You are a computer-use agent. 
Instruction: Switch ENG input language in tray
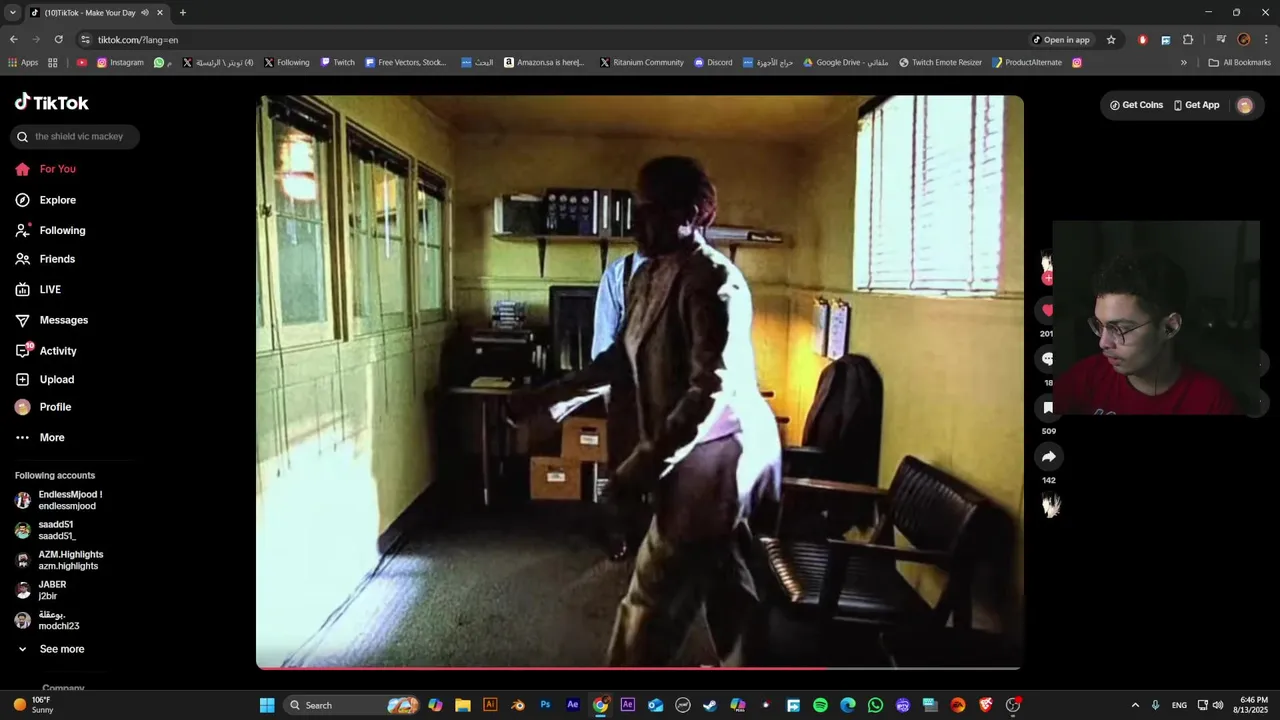click(1179, 705)
